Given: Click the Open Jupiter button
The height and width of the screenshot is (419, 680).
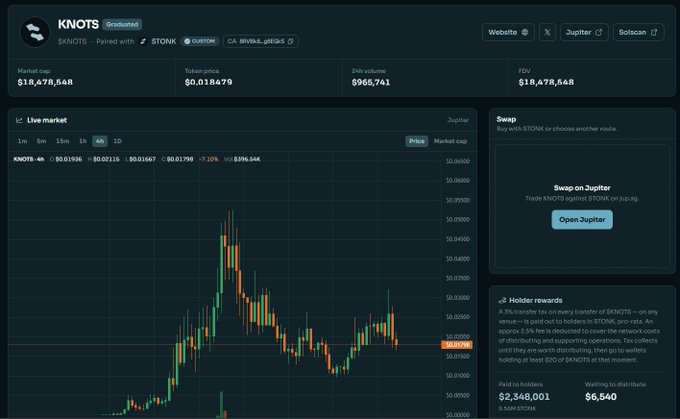Looking at the screenshot, I should click(x=582, y=219).
